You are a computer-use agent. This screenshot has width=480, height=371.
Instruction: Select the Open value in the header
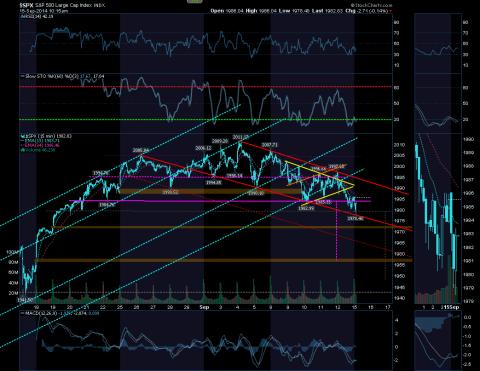(234, 11)
